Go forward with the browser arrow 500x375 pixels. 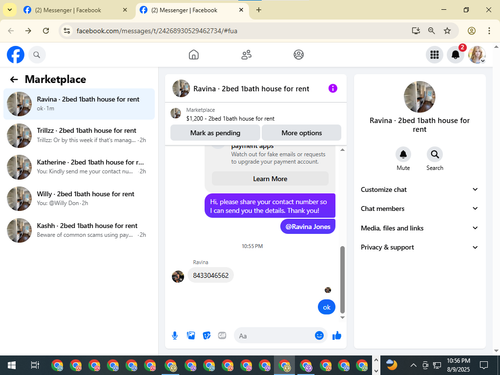tap(28, 31)
